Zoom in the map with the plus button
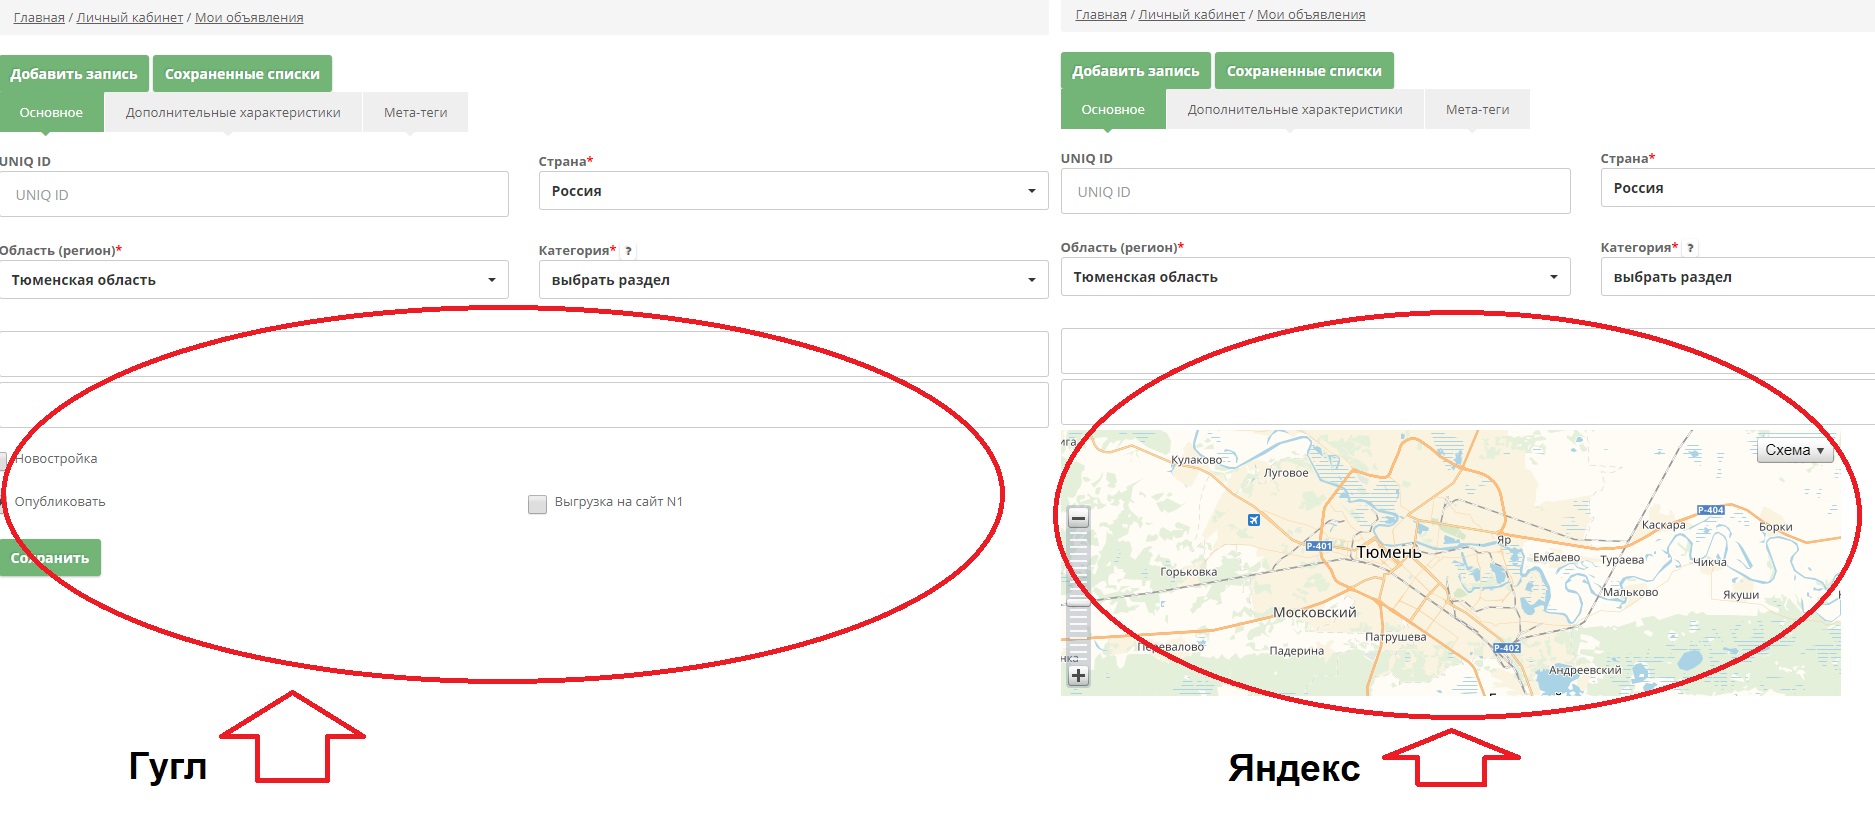1875x819 pixels. pos(1078,676)
